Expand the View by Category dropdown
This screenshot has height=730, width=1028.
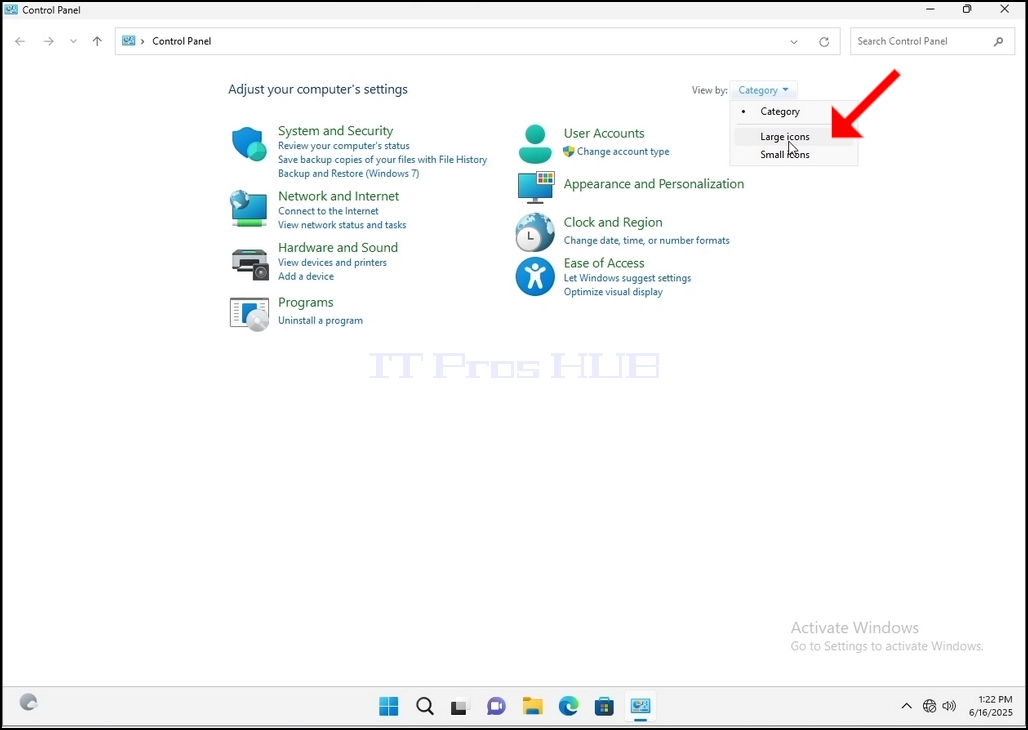click(763, 90)
